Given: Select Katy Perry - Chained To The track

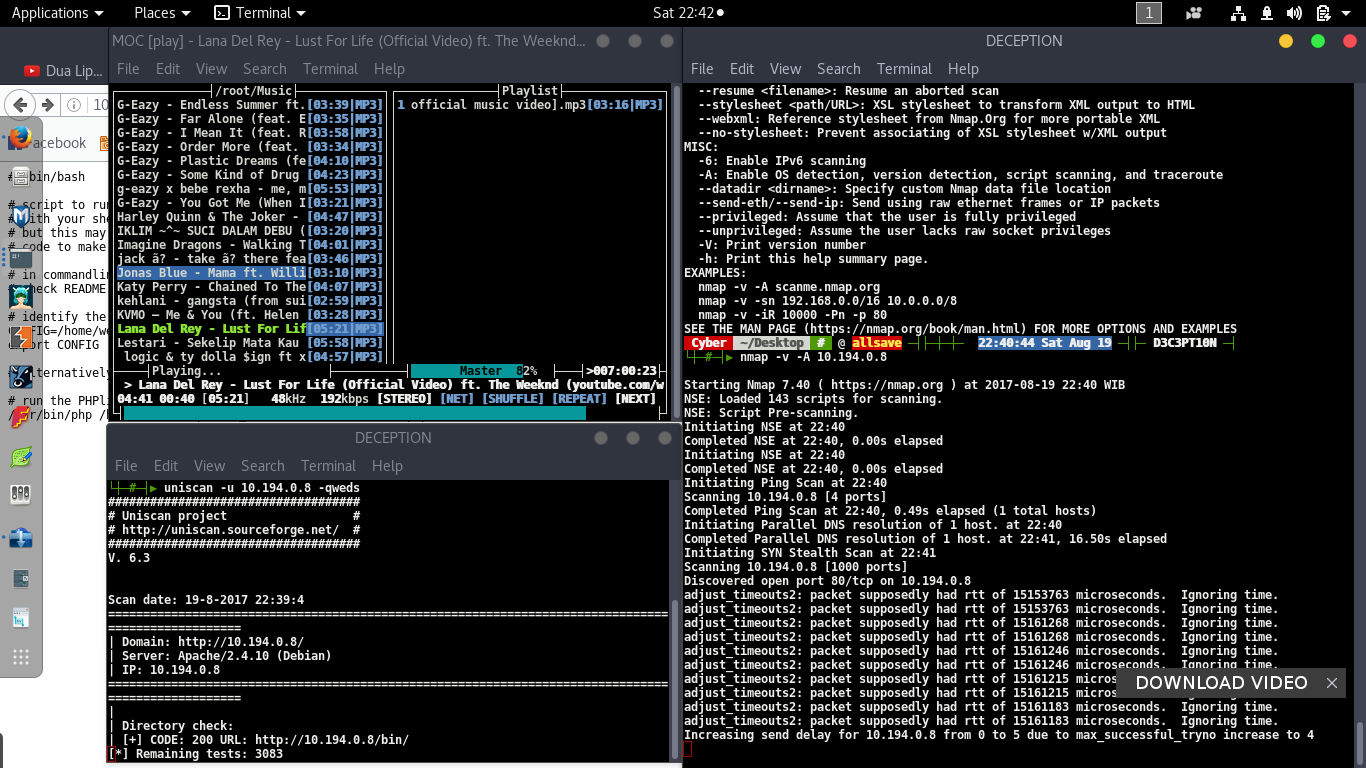Looking at the screenshot, I should (250, 287).
